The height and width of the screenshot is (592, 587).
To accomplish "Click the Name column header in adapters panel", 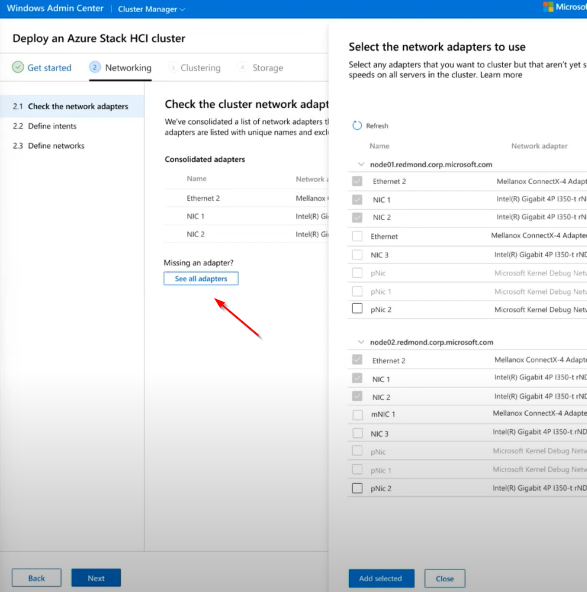I will (x=379, y=146).
